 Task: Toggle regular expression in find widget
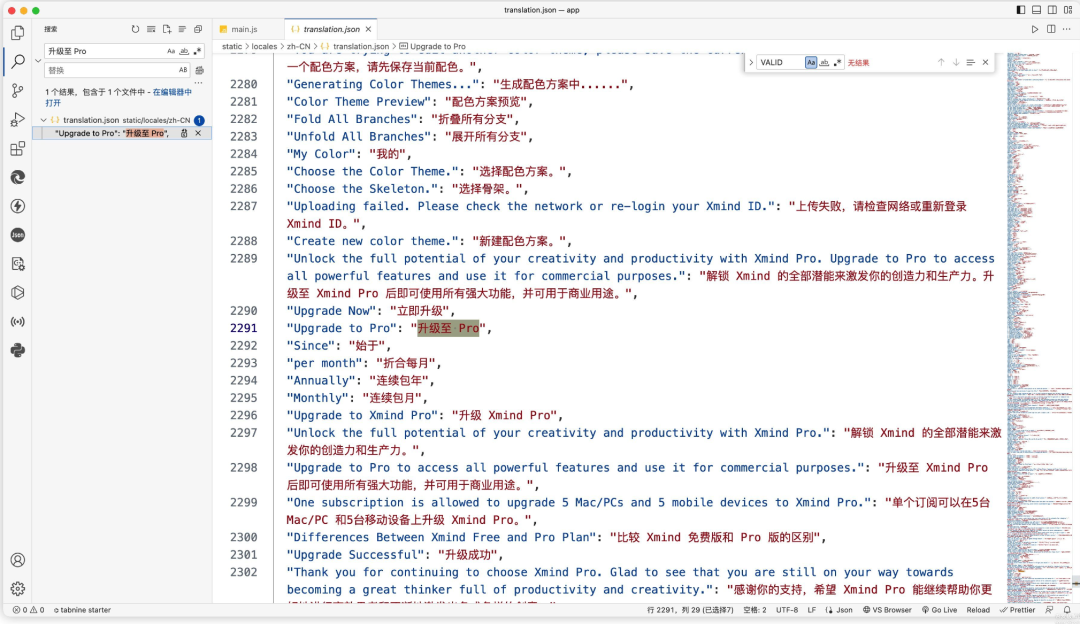[838, 62]
